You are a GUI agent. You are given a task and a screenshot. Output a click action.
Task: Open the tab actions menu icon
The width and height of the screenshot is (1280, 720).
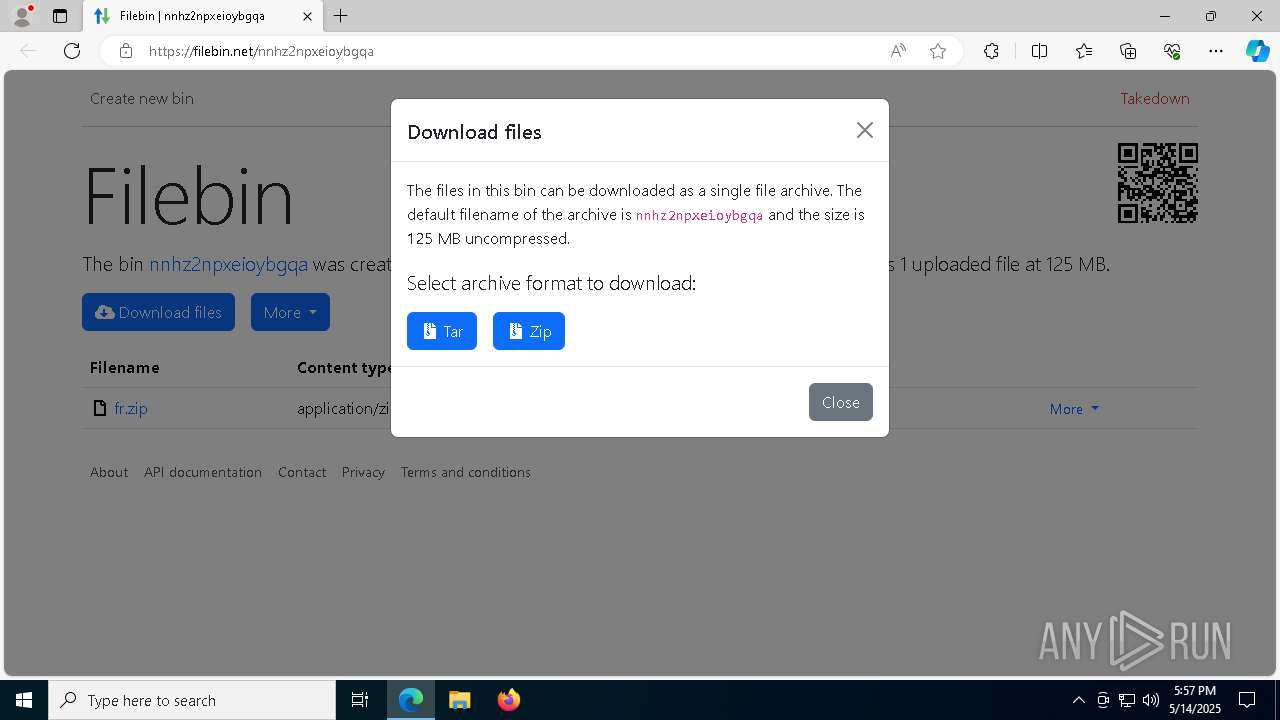[x=60, y=16]
